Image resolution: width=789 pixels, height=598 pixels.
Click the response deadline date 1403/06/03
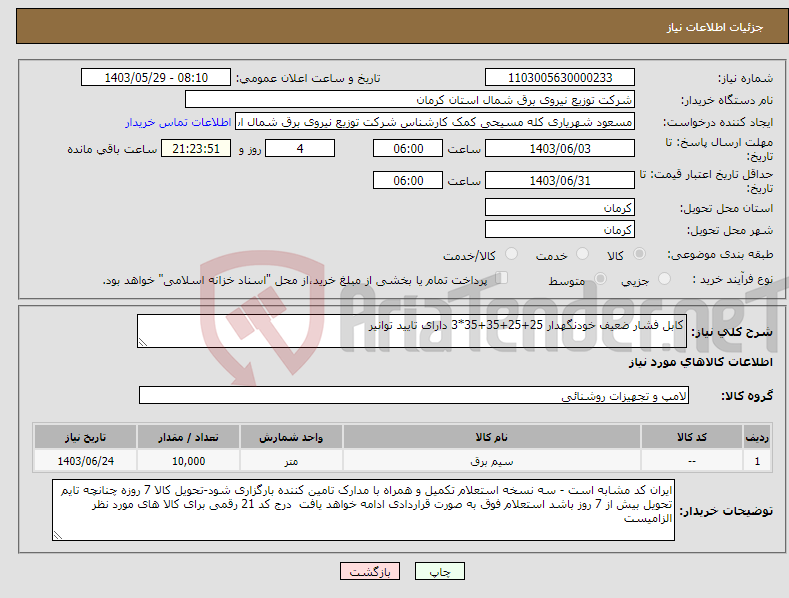pyautogui.click(x=560, y=148)
